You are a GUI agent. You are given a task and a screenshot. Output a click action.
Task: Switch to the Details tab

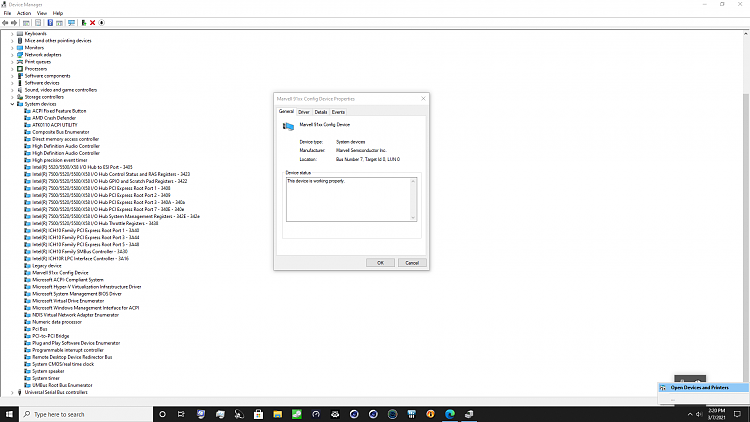tap(320, 112)
